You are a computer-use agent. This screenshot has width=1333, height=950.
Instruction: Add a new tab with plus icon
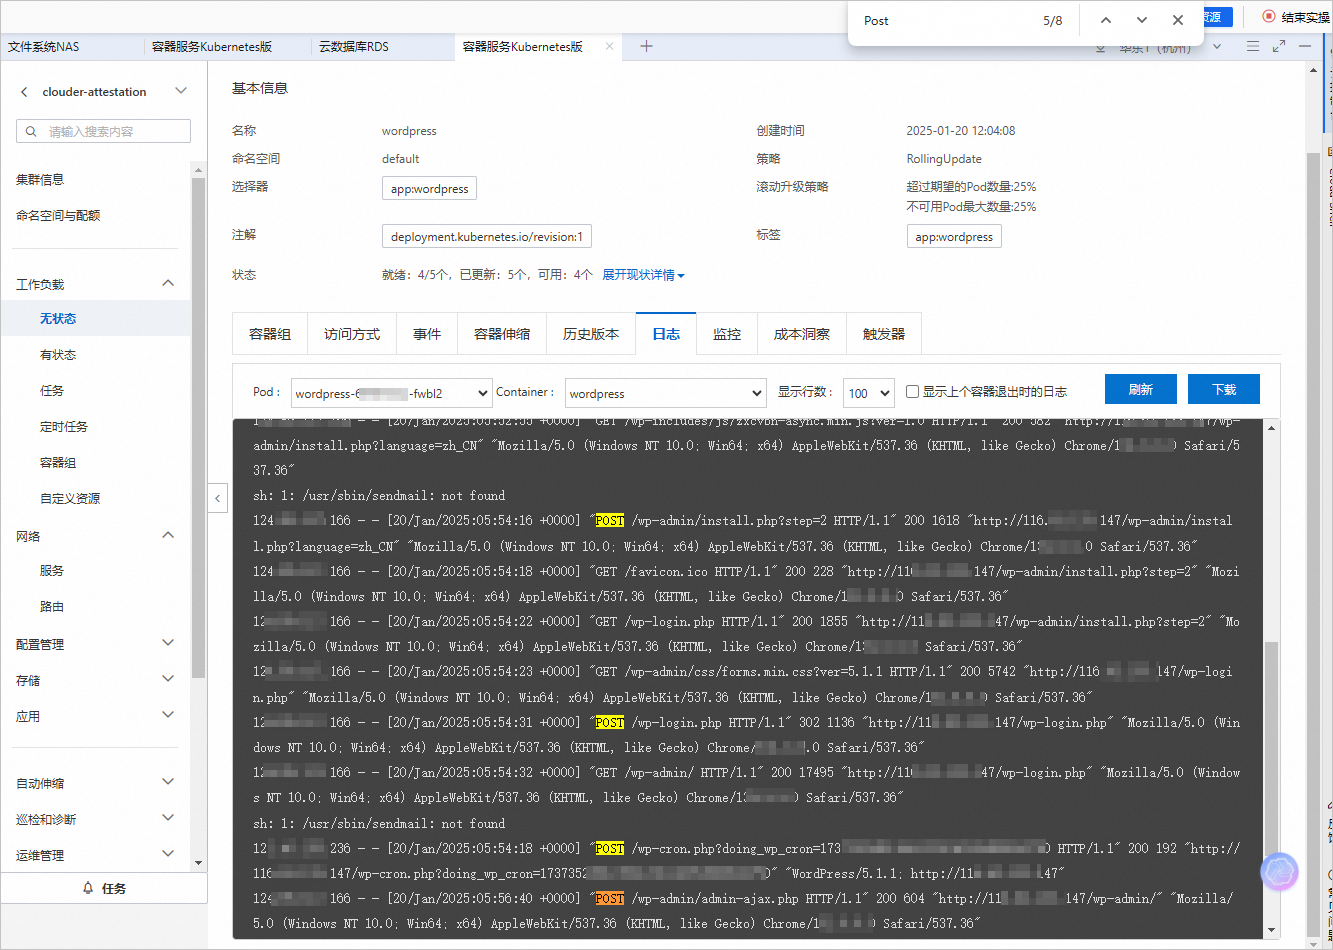coord(646,46)
